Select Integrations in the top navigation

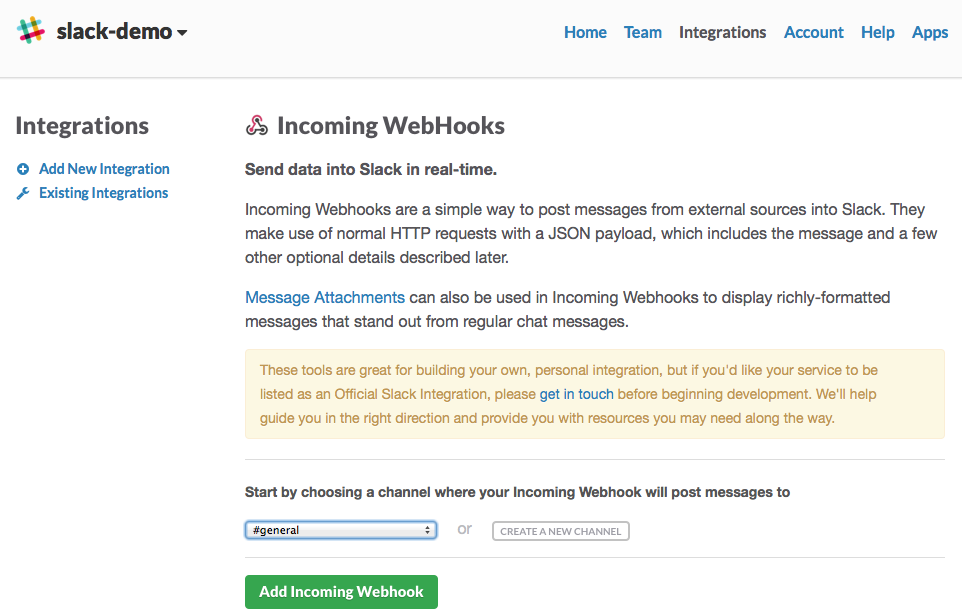click(722, 32)
